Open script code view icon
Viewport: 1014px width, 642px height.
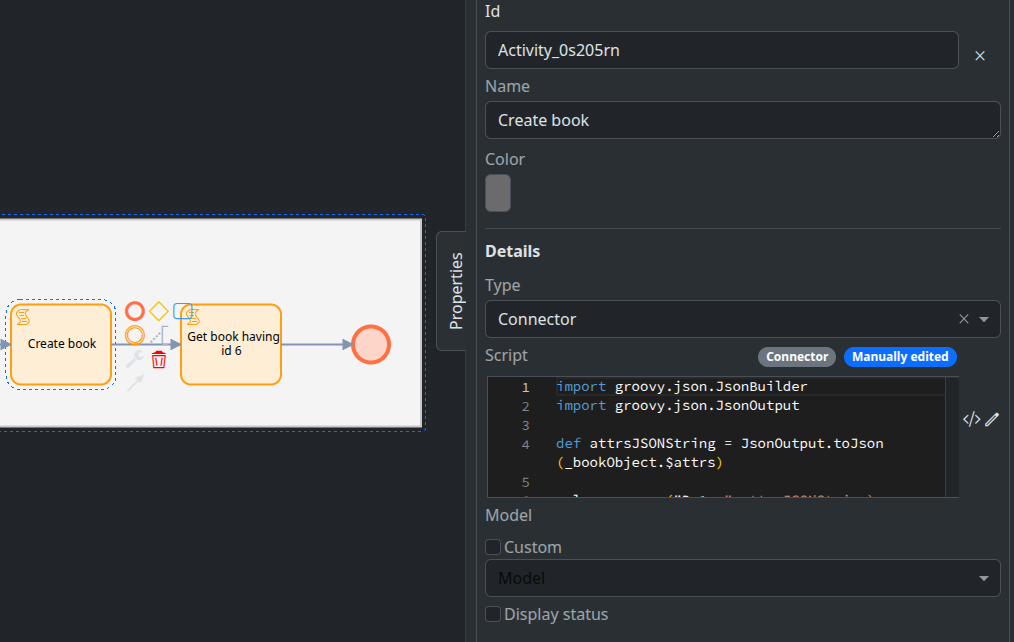tap(970, 420)
